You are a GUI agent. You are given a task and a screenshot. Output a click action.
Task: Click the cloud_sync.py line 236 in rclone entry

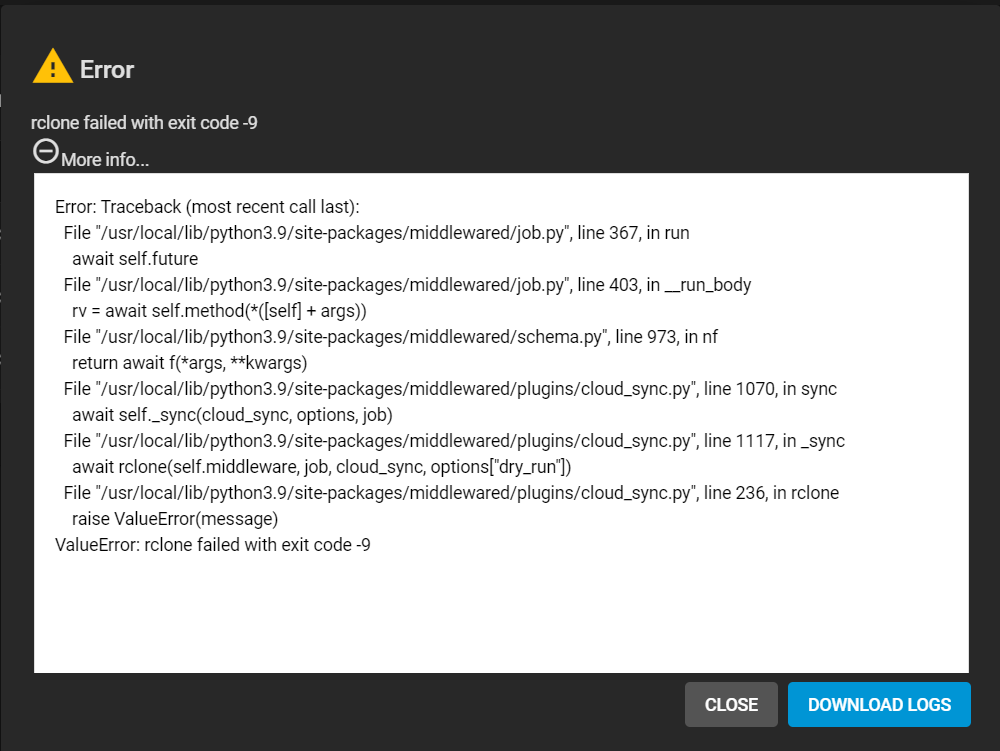coord(452,493)
